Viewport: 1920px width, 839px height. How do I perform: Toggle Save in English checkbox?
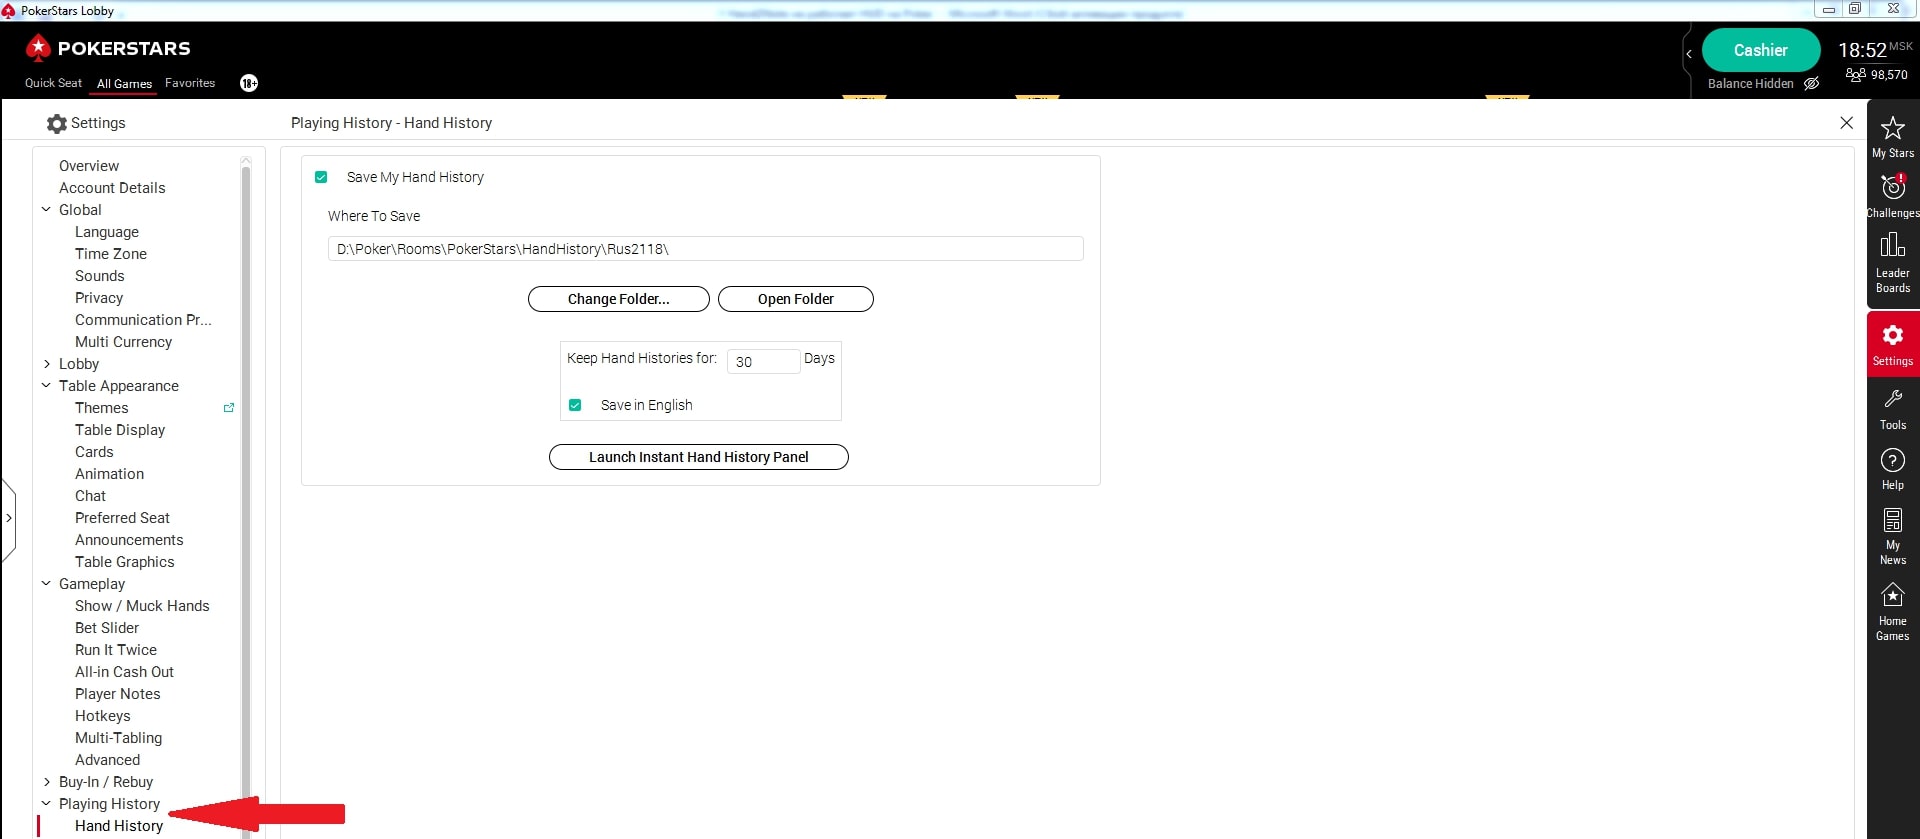(x=575, y=405)
